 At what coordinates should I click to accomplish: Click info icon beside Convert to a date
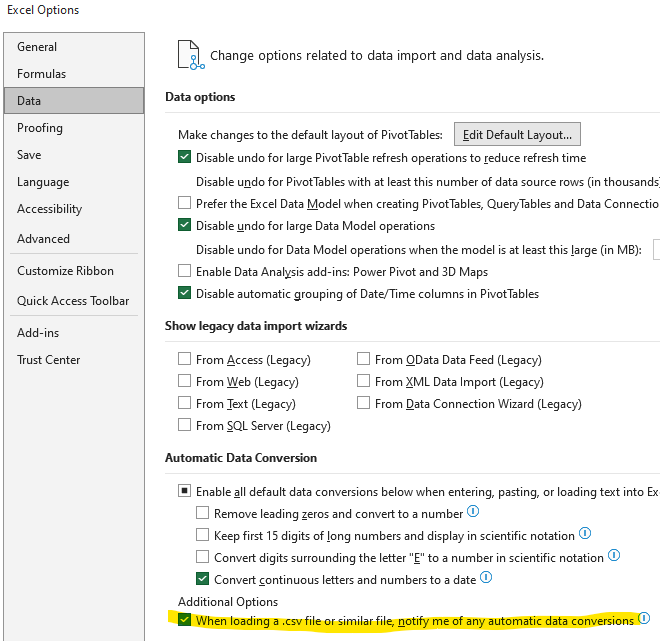486,577
